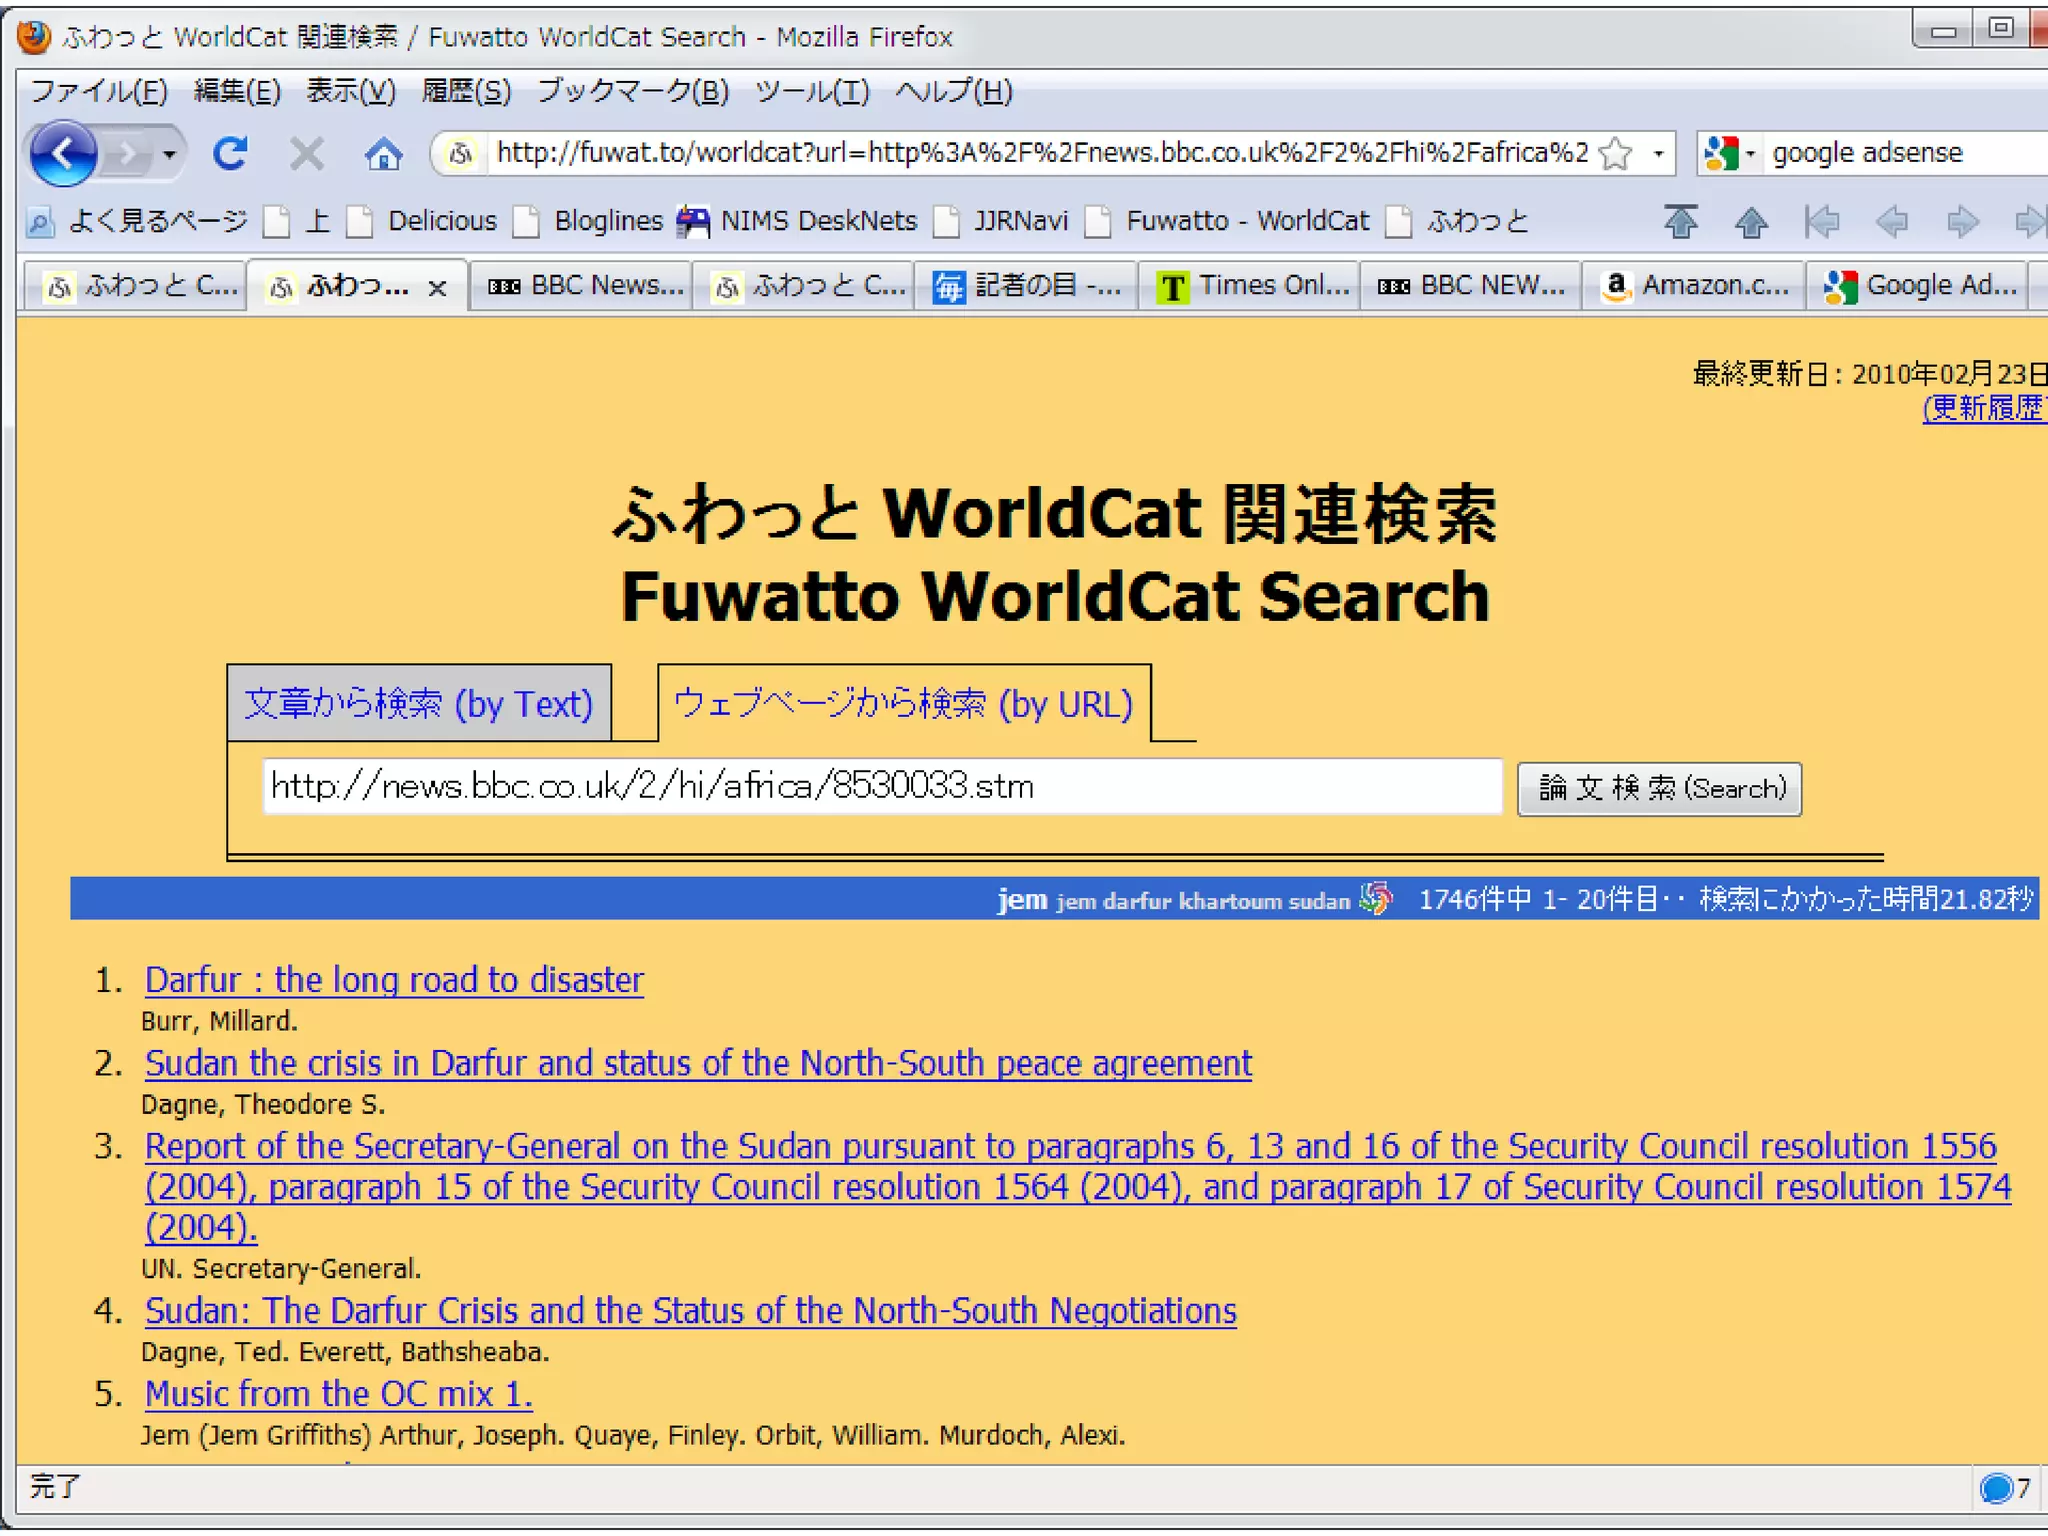
Task: Click the NIMS DeskNets bookmark icon
Action: 693,221
